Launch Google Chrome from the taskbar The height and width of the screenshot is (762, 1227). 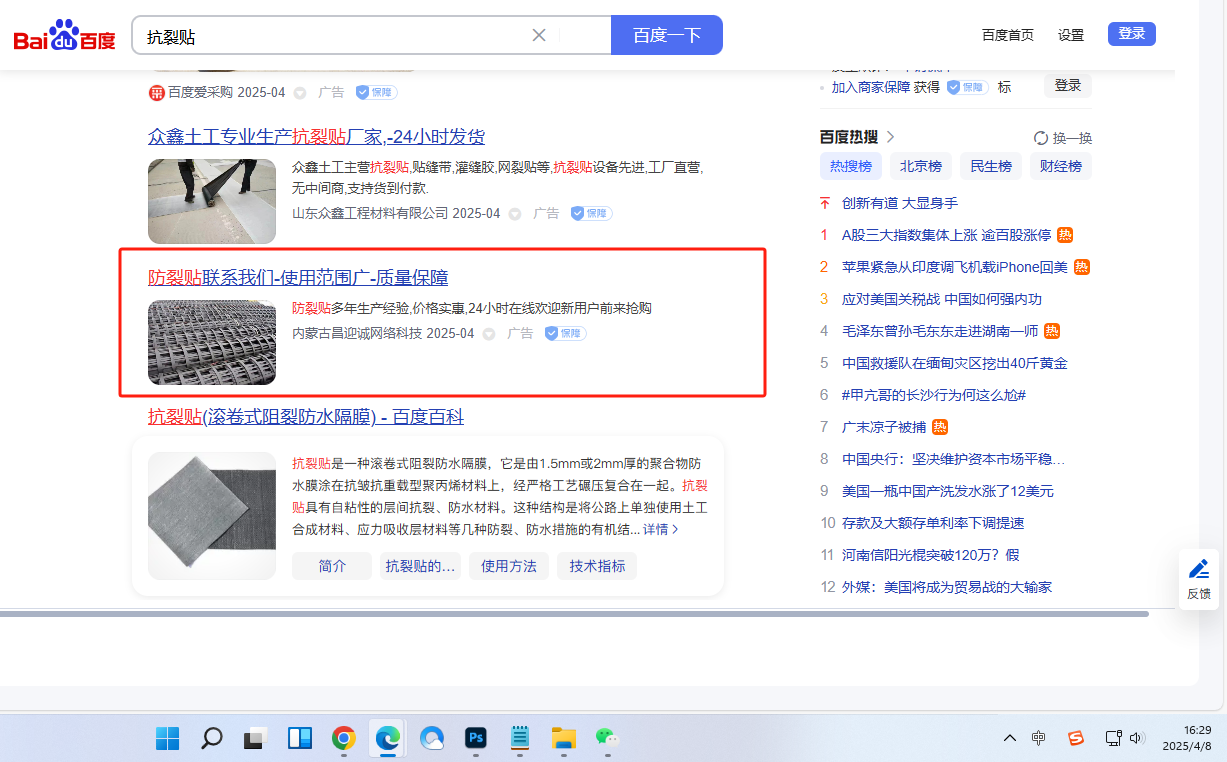tap(343, 738)
